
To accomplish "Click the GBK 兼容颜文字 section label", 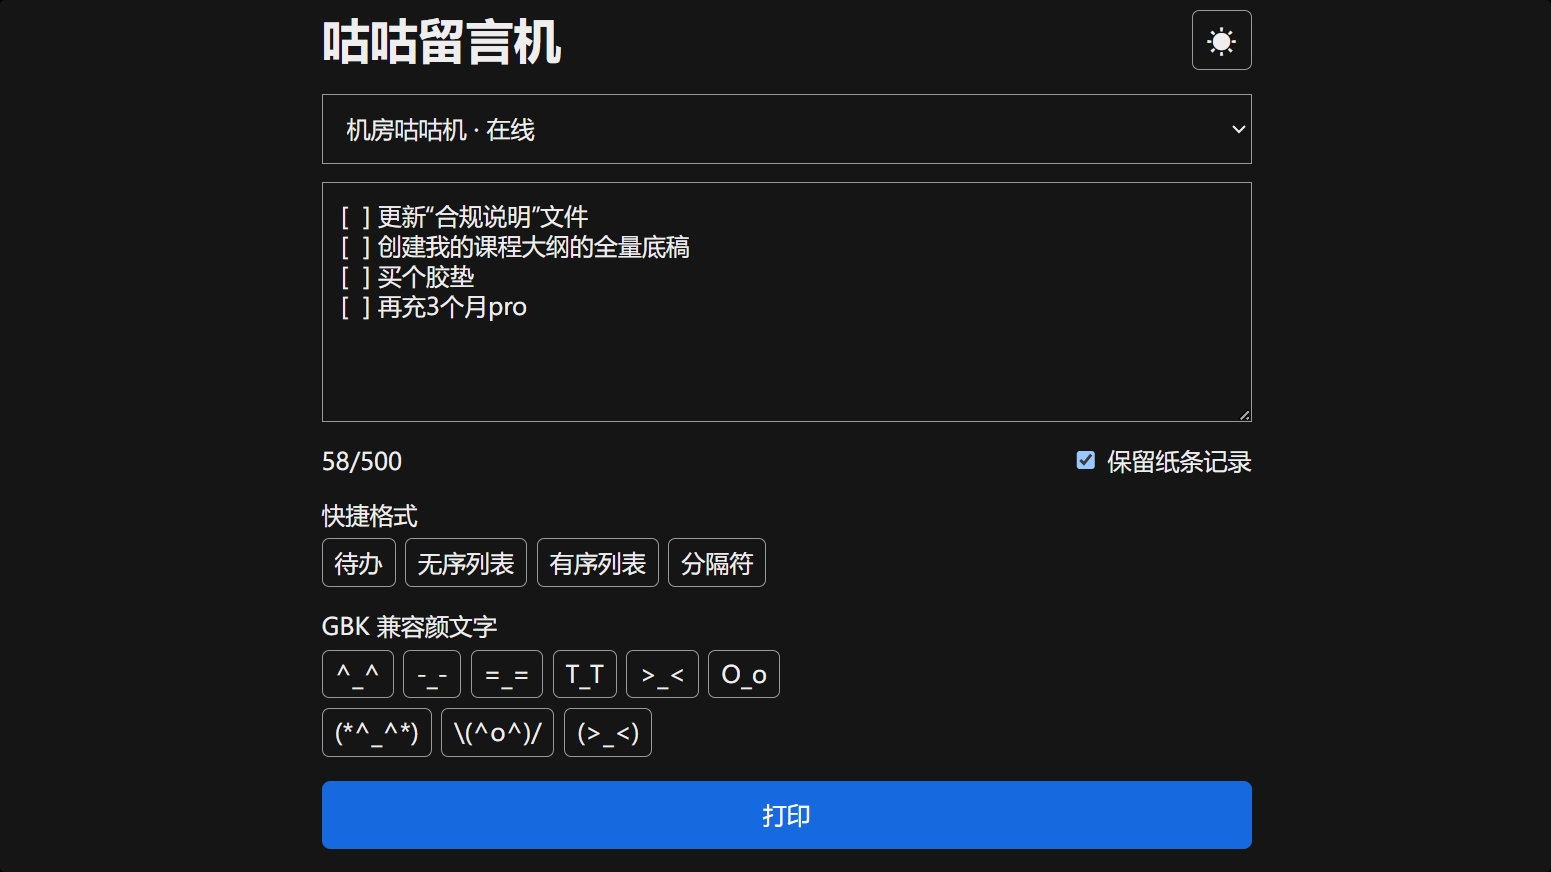I will point(409,627).
